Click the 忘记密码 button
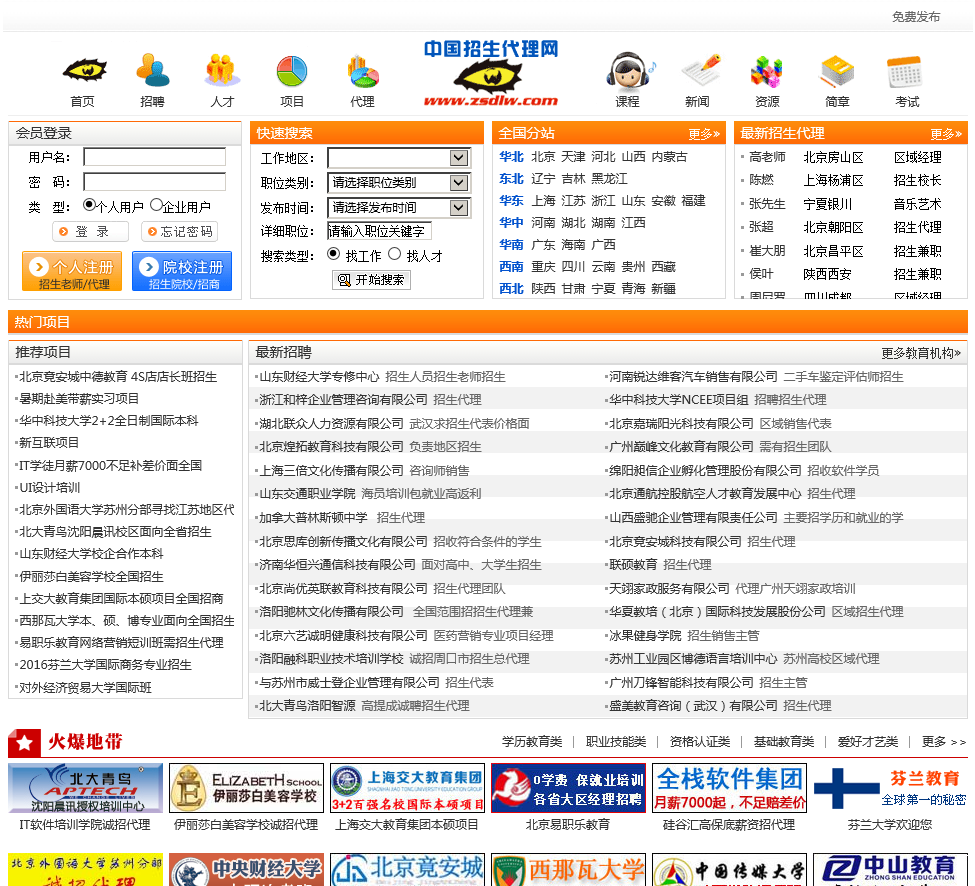 coord(179,231)
